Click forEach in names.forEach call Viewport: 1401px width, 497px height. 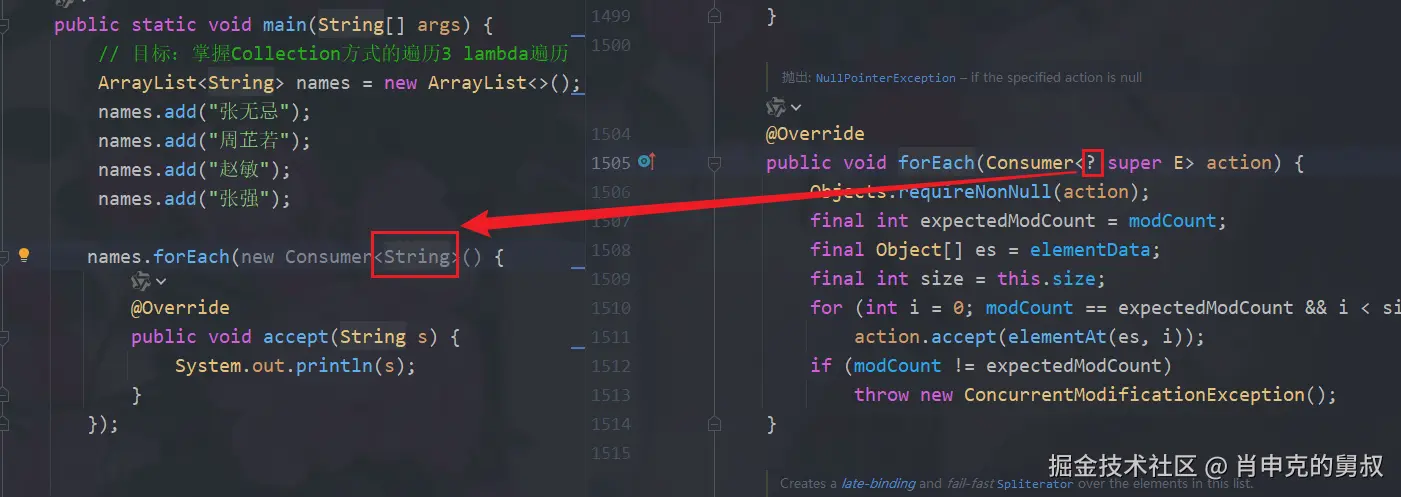tap(191, 257)
